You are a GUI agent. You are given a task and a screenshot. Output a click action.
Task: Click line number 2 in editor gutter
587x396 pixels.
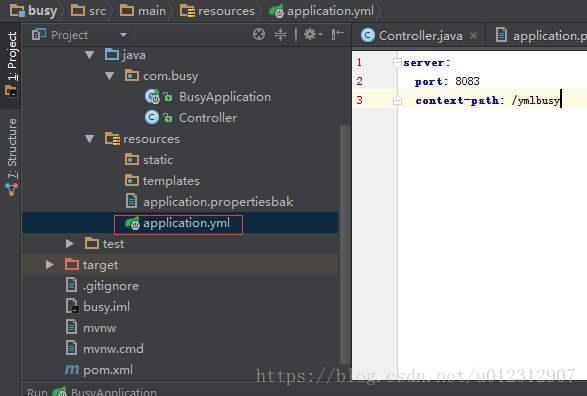(x=359, y=81)
